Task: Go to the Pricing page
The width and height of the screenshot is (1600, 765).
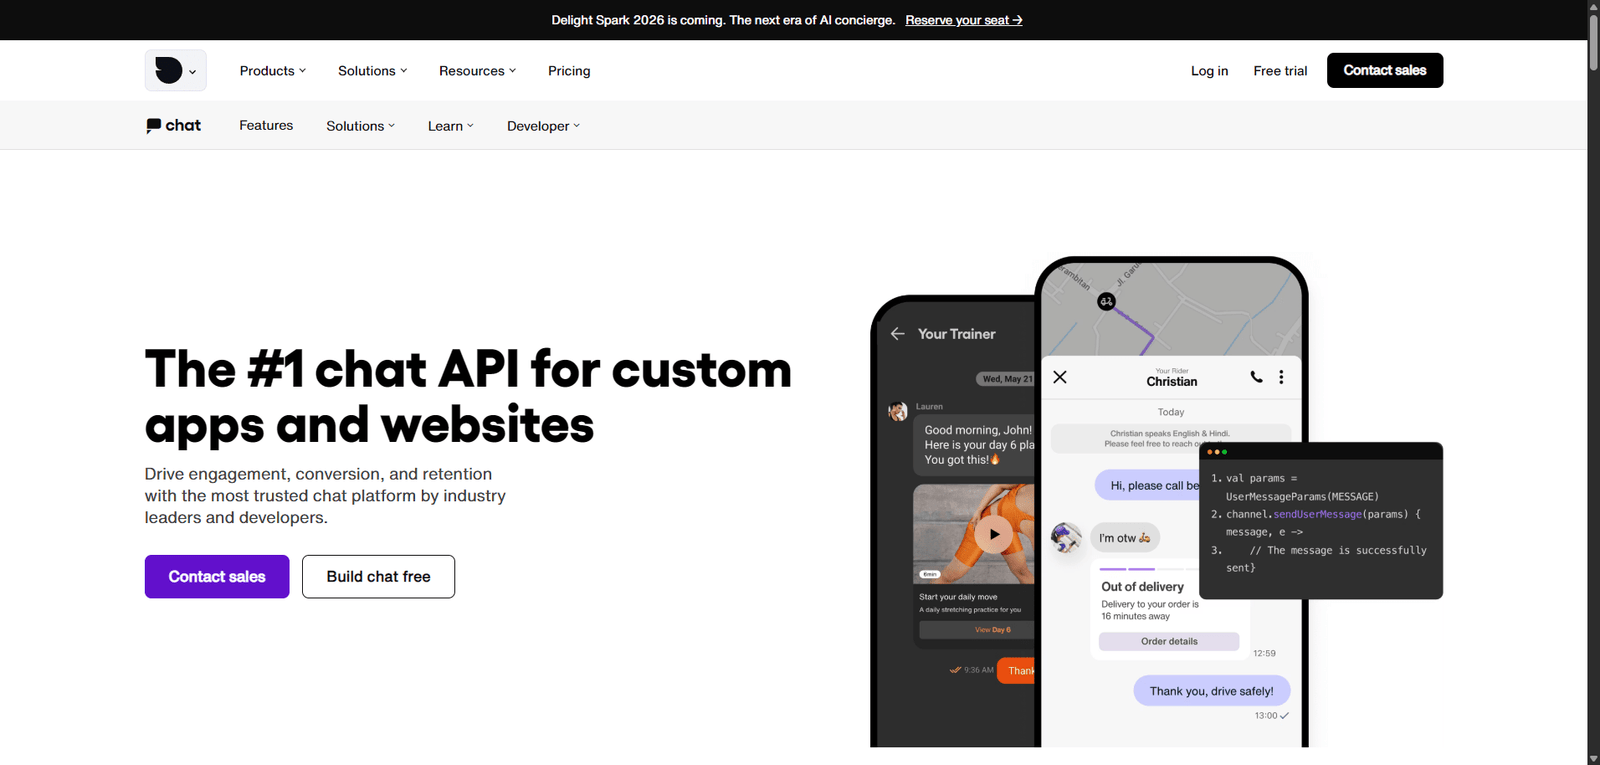Action: [569, 71]
